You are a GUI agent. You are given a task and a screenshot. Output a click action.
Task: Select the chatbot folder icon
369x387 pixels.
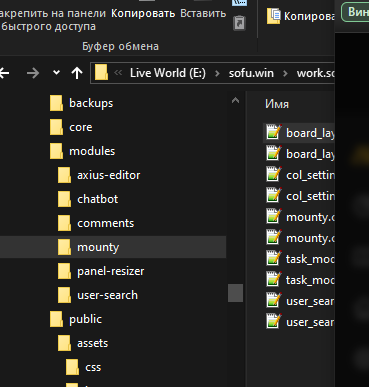coord(64,199)
